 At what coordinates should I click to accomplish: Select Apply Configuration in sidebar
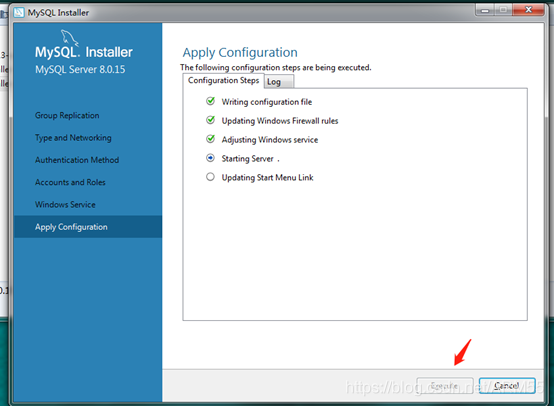pyautogui.click(x=88, y=227)
